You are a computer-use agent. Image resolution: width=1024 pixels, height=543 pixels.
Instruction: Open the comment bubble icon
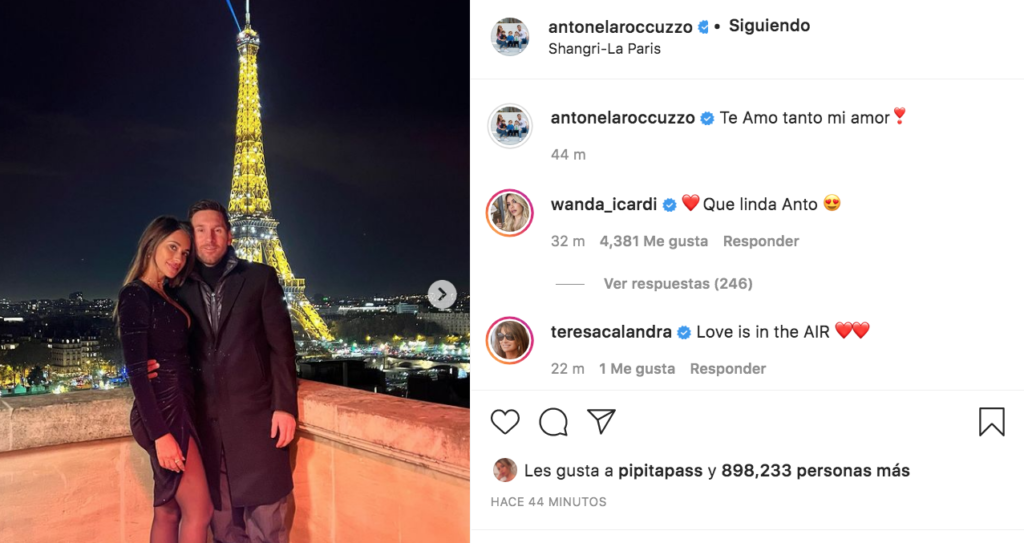tap(553, 422)
